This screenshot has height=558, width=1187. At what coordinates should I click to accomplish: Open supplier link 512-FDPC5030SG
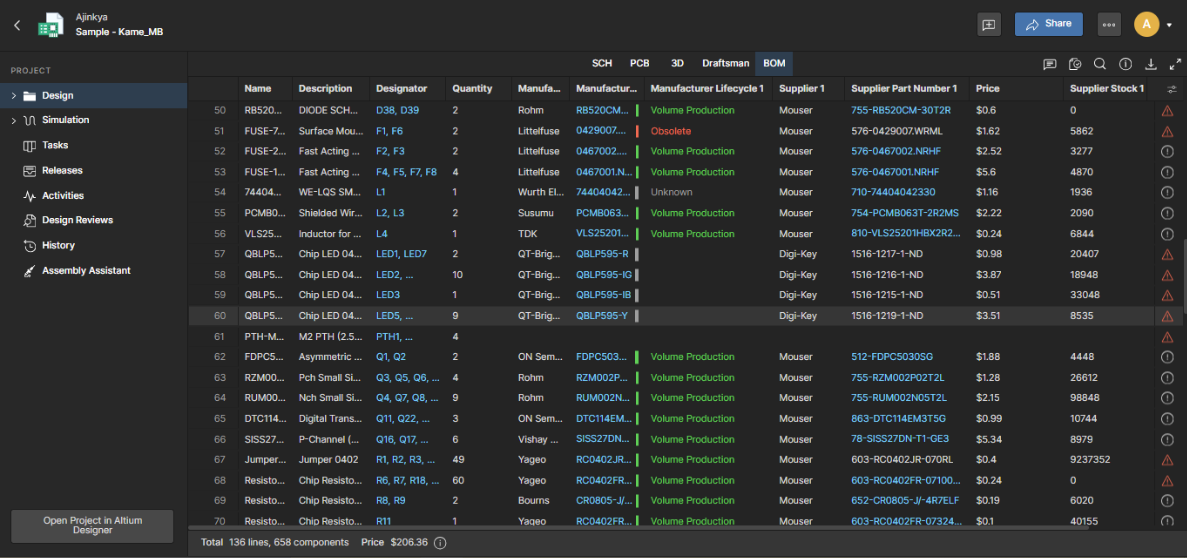(892, 357)
